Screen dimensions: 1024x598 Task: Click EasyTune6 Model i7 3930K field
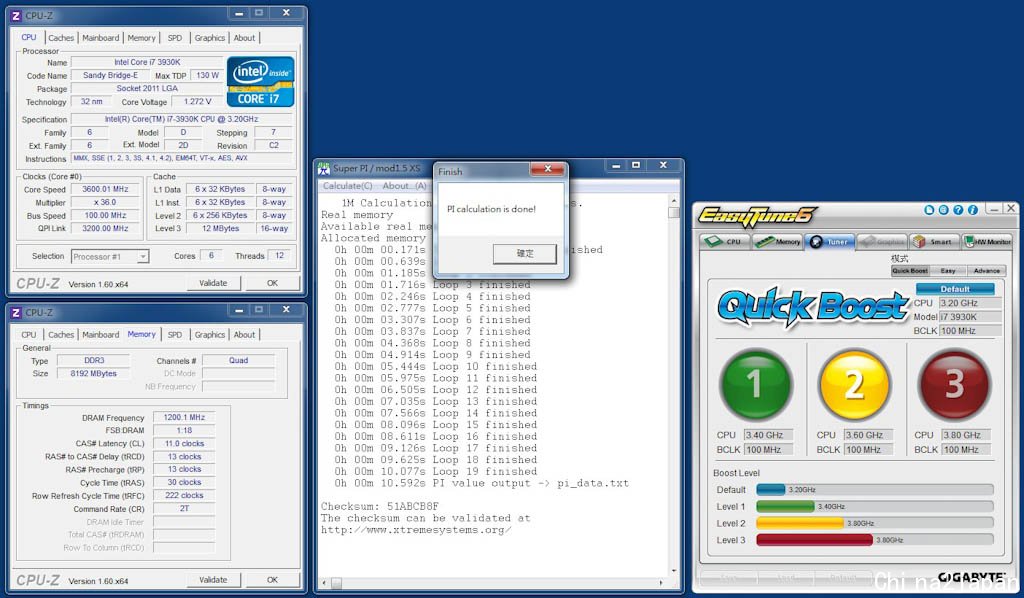970,317
